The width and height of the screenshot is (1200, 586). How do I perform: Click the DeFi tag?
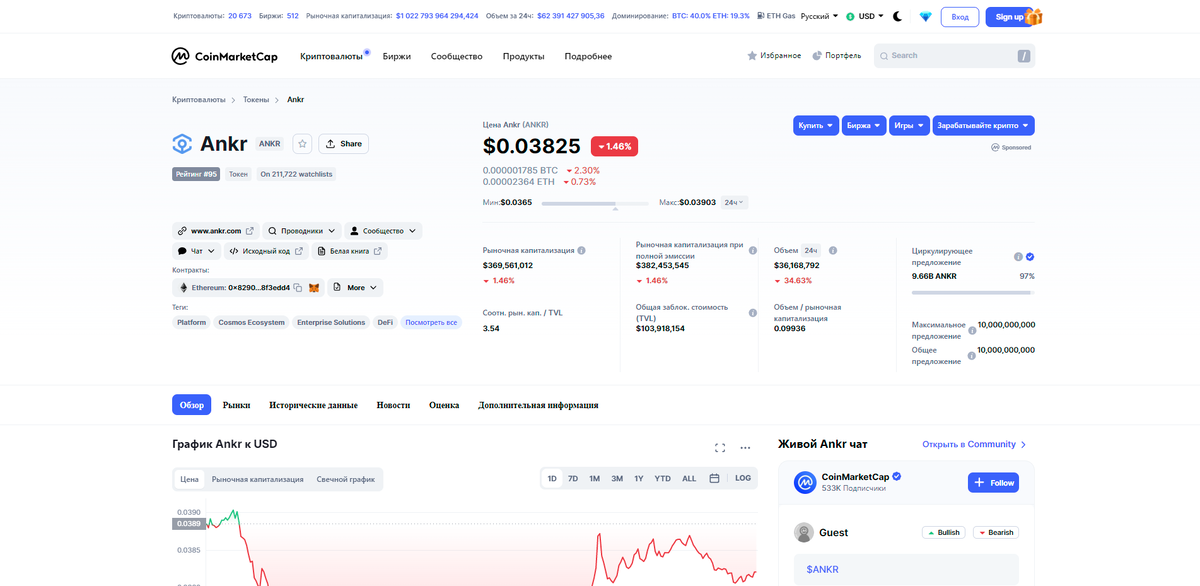click(385, 323)
